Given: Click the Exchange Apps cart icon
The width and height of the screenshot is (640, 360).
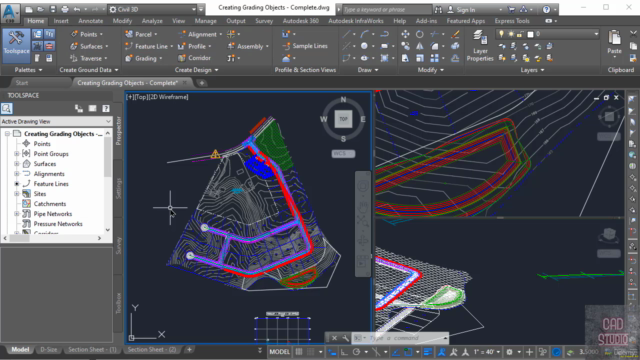Looking at the screenshot, I should (x=511, y=9).
